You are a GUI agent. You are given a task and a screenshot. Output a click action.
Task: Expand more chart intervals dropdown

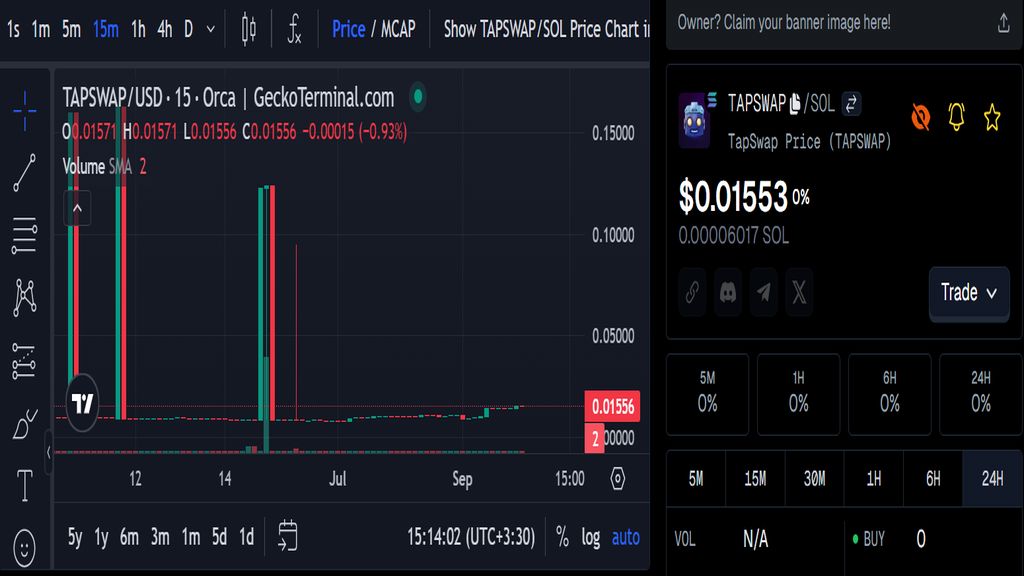tap(210, 29)
